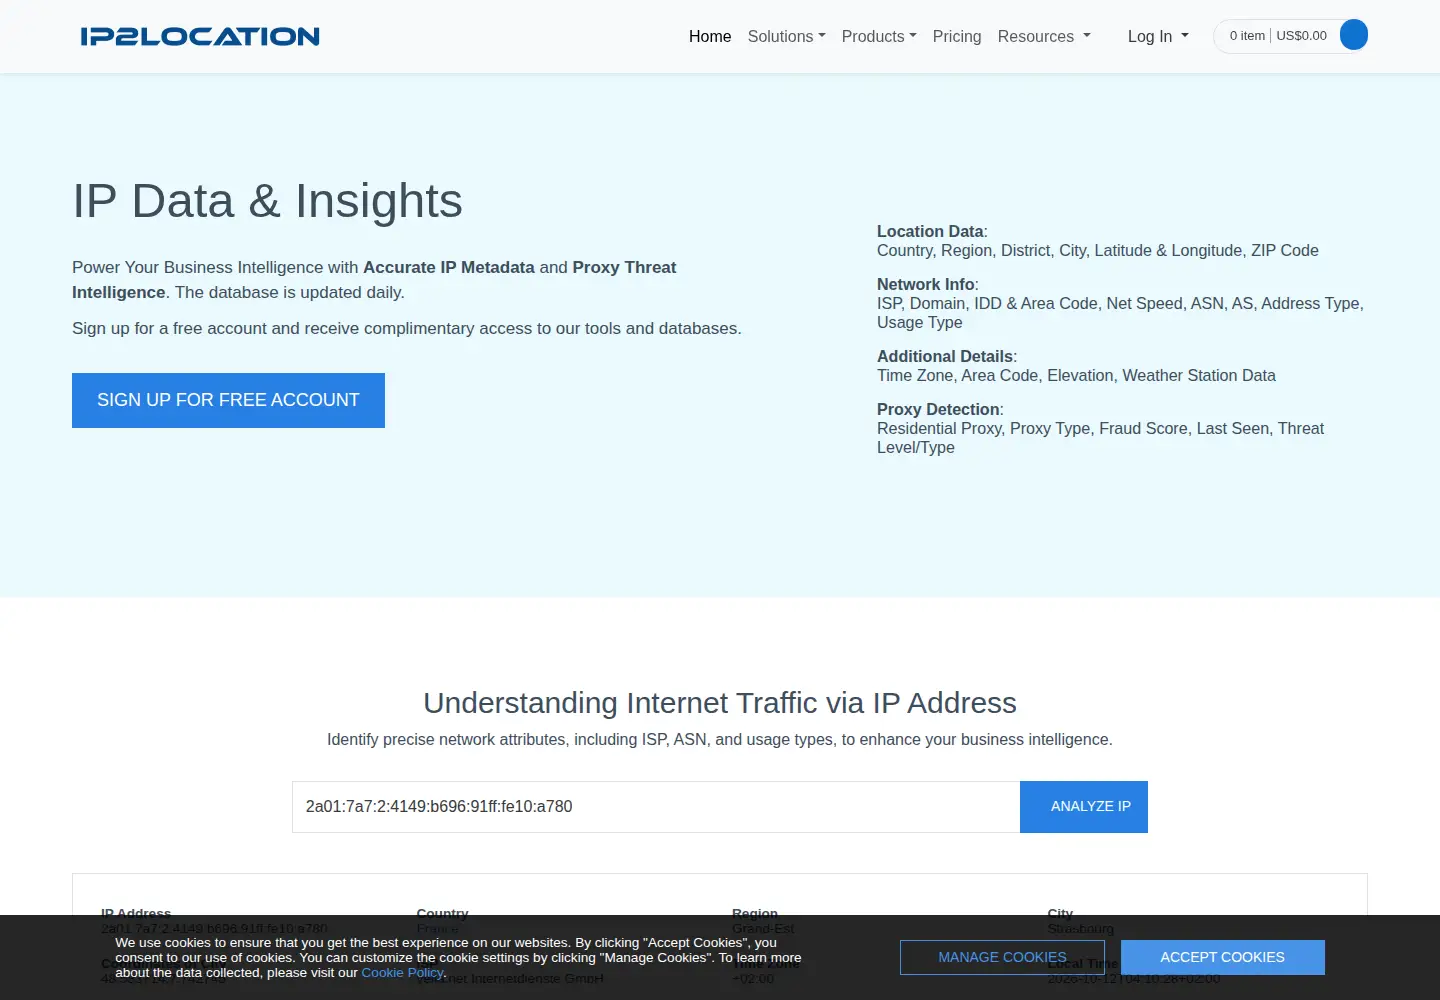The image size is (1440, 1000).
Task: Open the Pricing page
Action: 957,36
